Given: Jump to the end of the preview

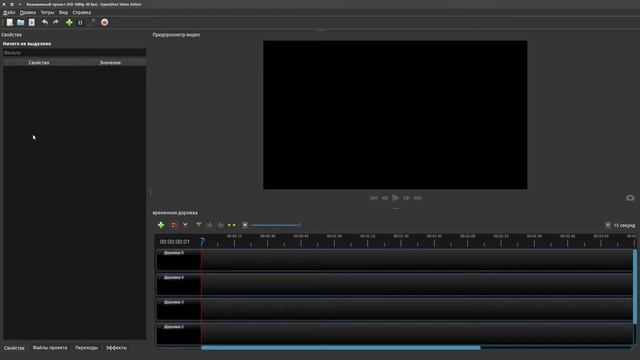Looking at the screenshot, I should click(418, 198).
